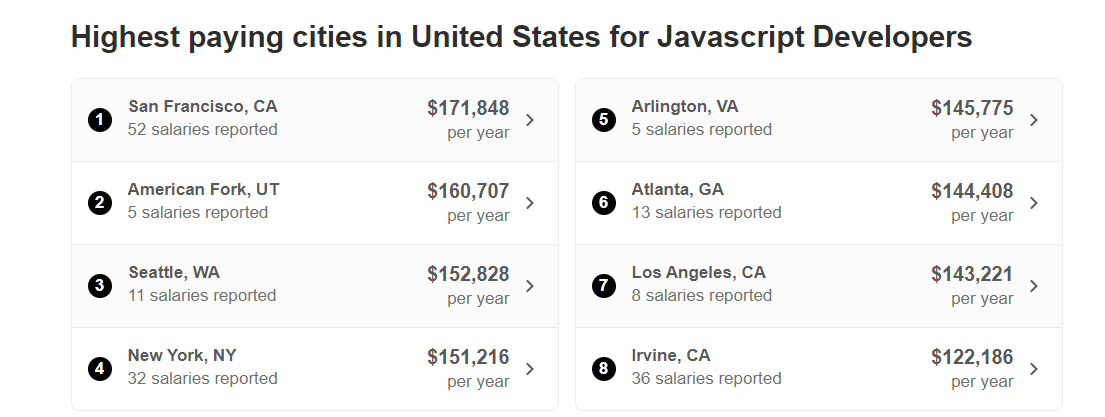The width and height of the screenshot is (1105, 417).
Task: Click the rank 2 badge icon
Action: 99,203
